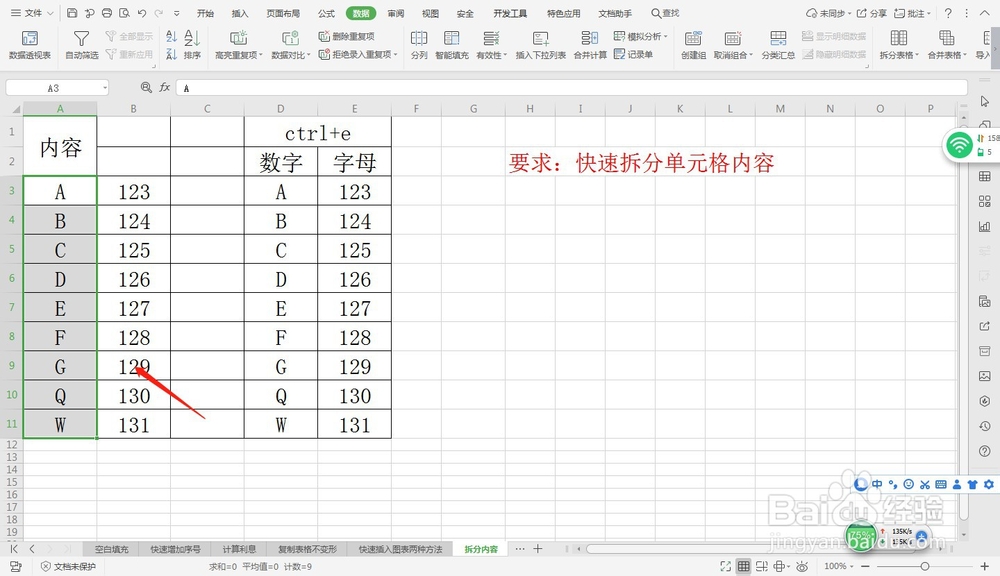
Task: Zoom out with the minus button
Action: (865, 566)
